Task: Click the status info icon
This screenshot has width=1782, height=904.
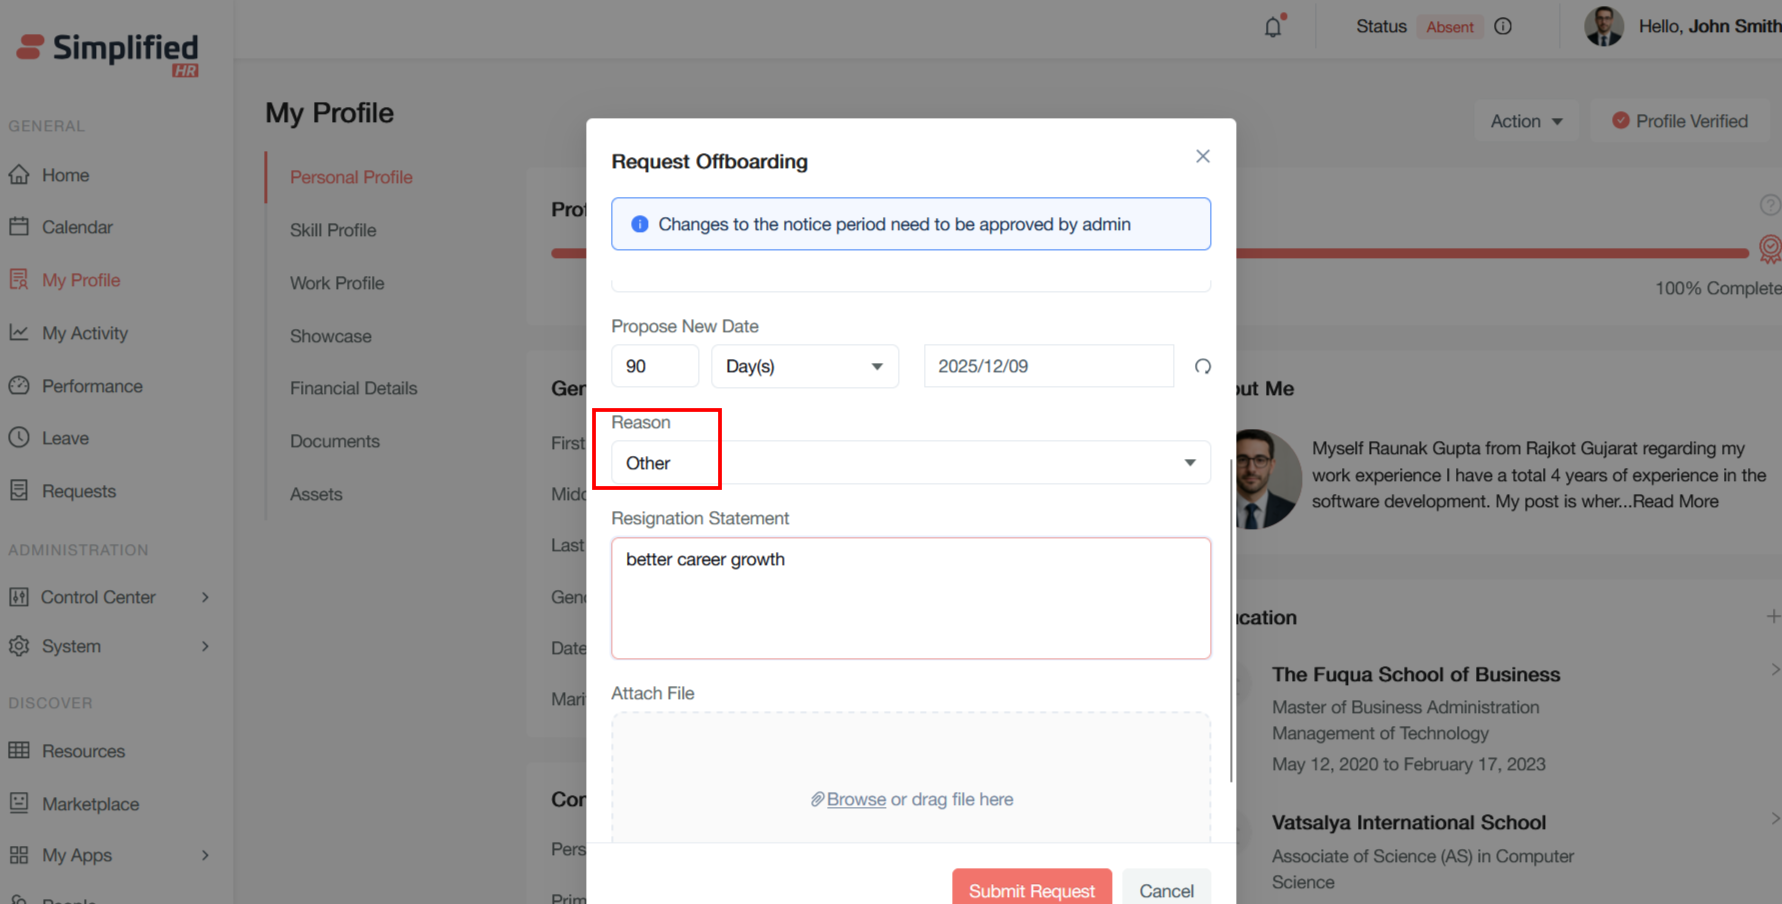Action: pyautogui.click(x=1502, y=27)
